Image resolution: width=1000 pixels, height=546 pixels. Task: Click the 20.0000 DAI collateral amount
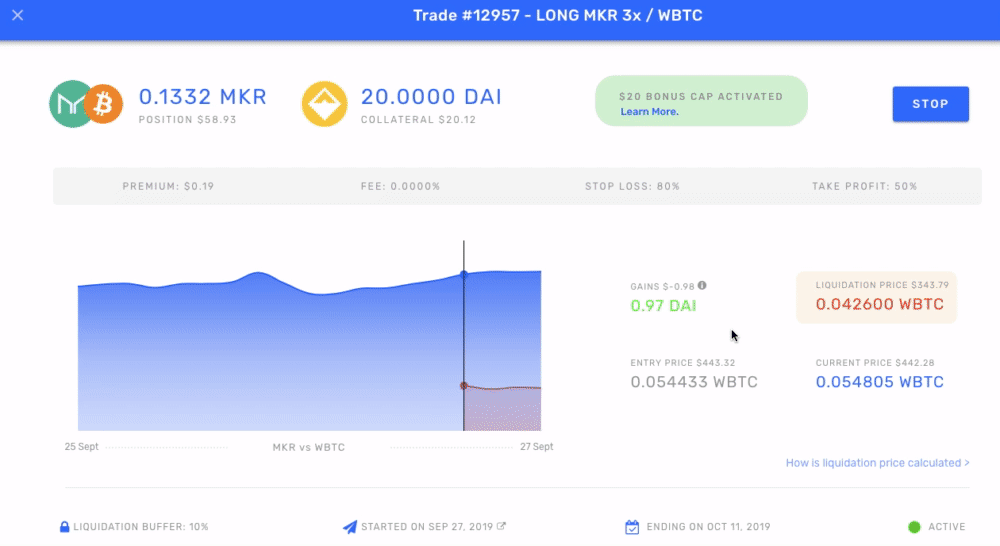(x=431, y=97)
